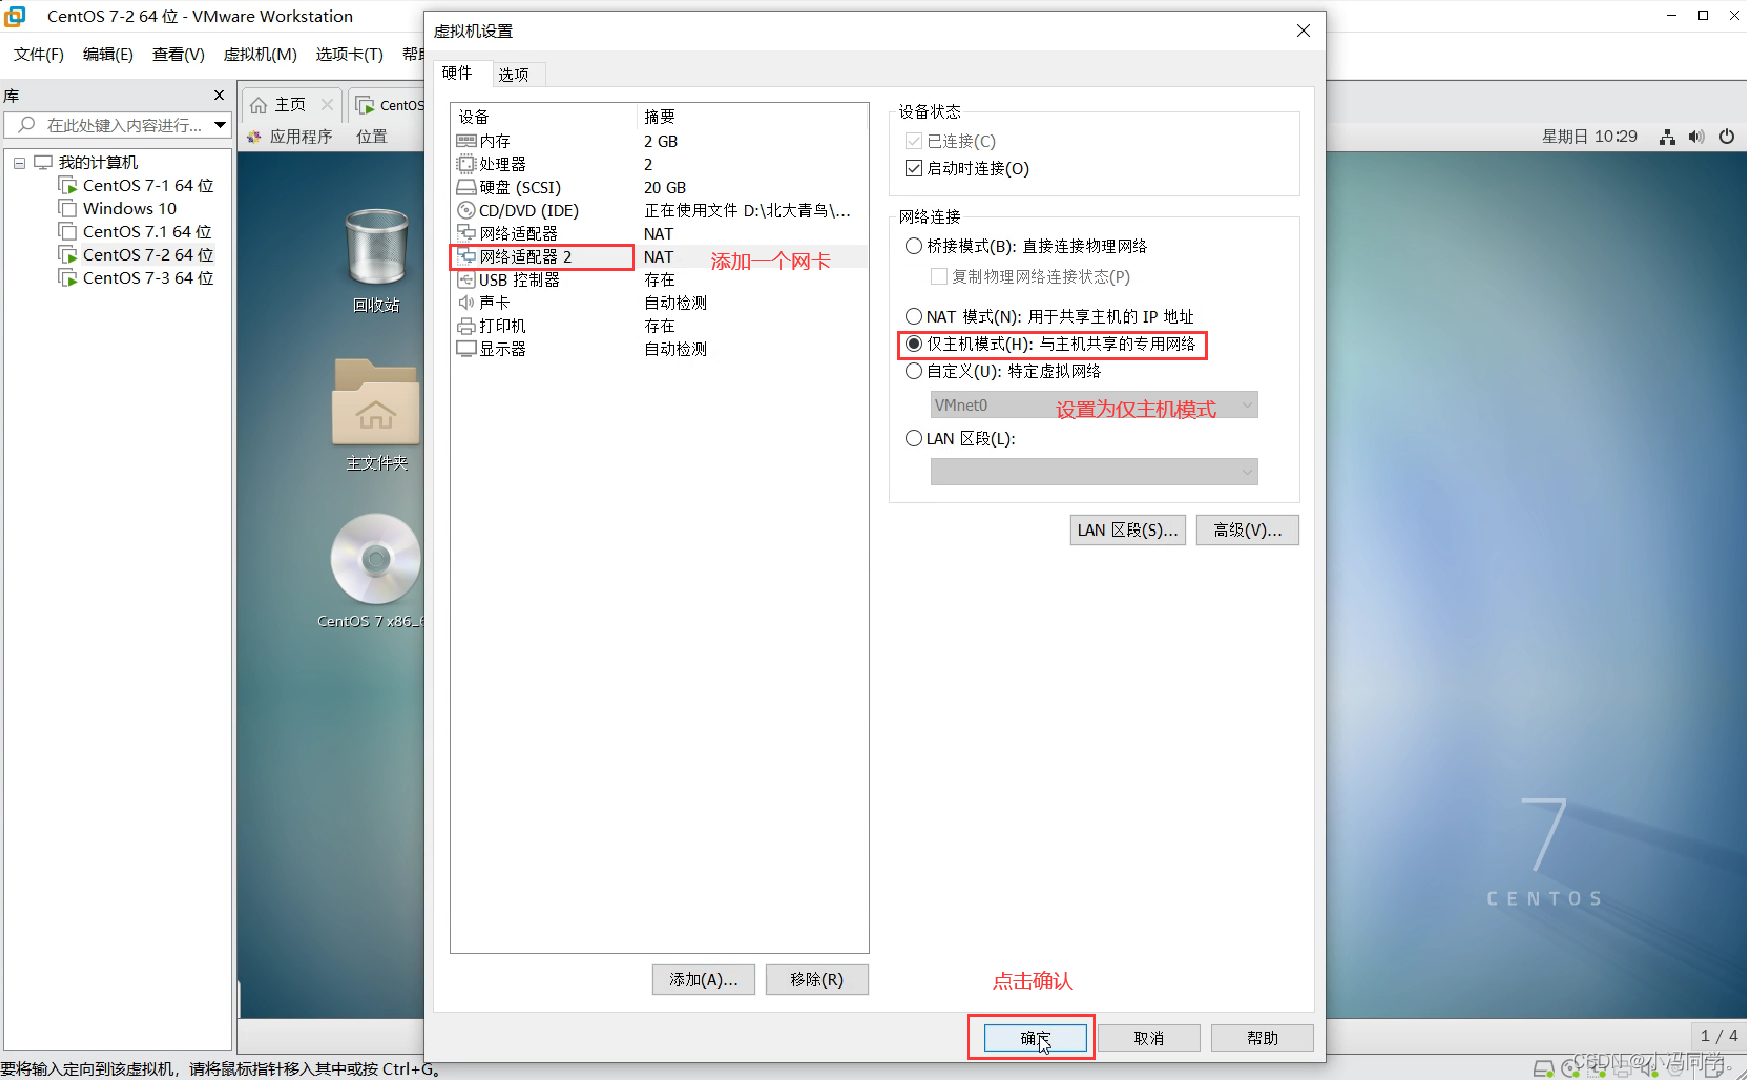Select the printer (打印机) icon
This screenshot has width=1747, height=1080.
[x=466, y=326]
